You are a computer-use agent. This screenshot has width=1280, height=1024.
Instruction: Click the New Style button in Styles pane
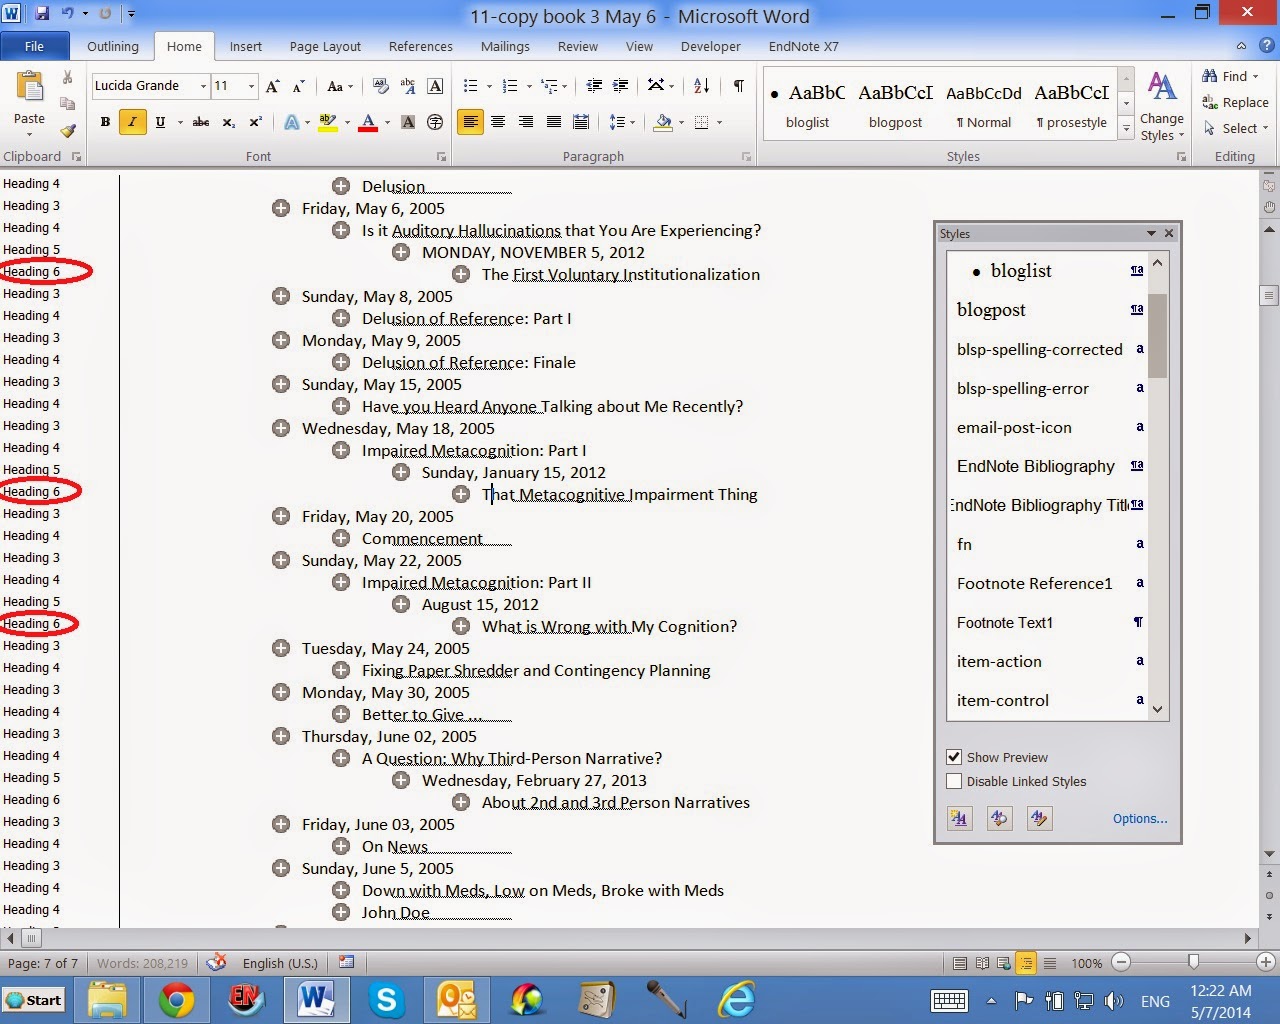tap(960, 818)
